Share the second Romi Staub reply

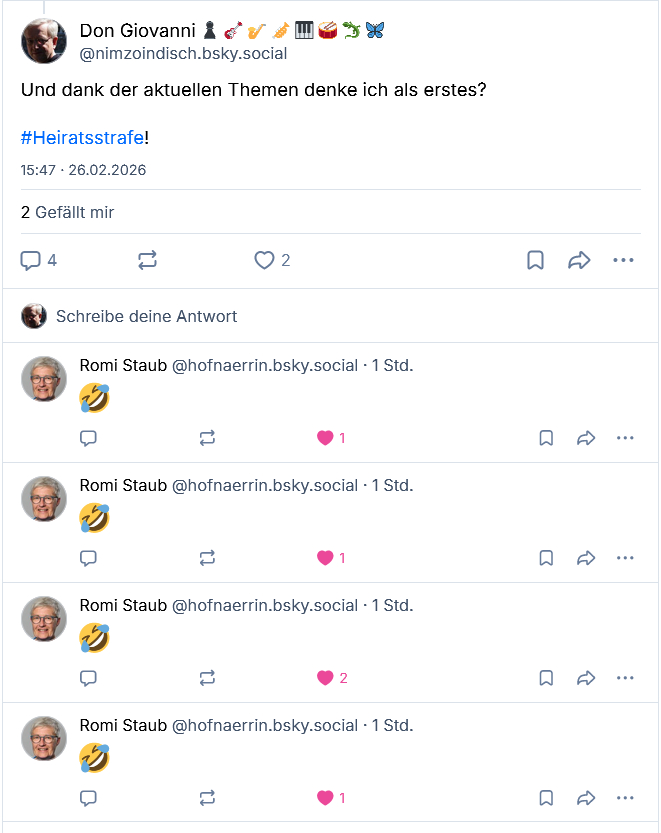(x=586, y=558)
